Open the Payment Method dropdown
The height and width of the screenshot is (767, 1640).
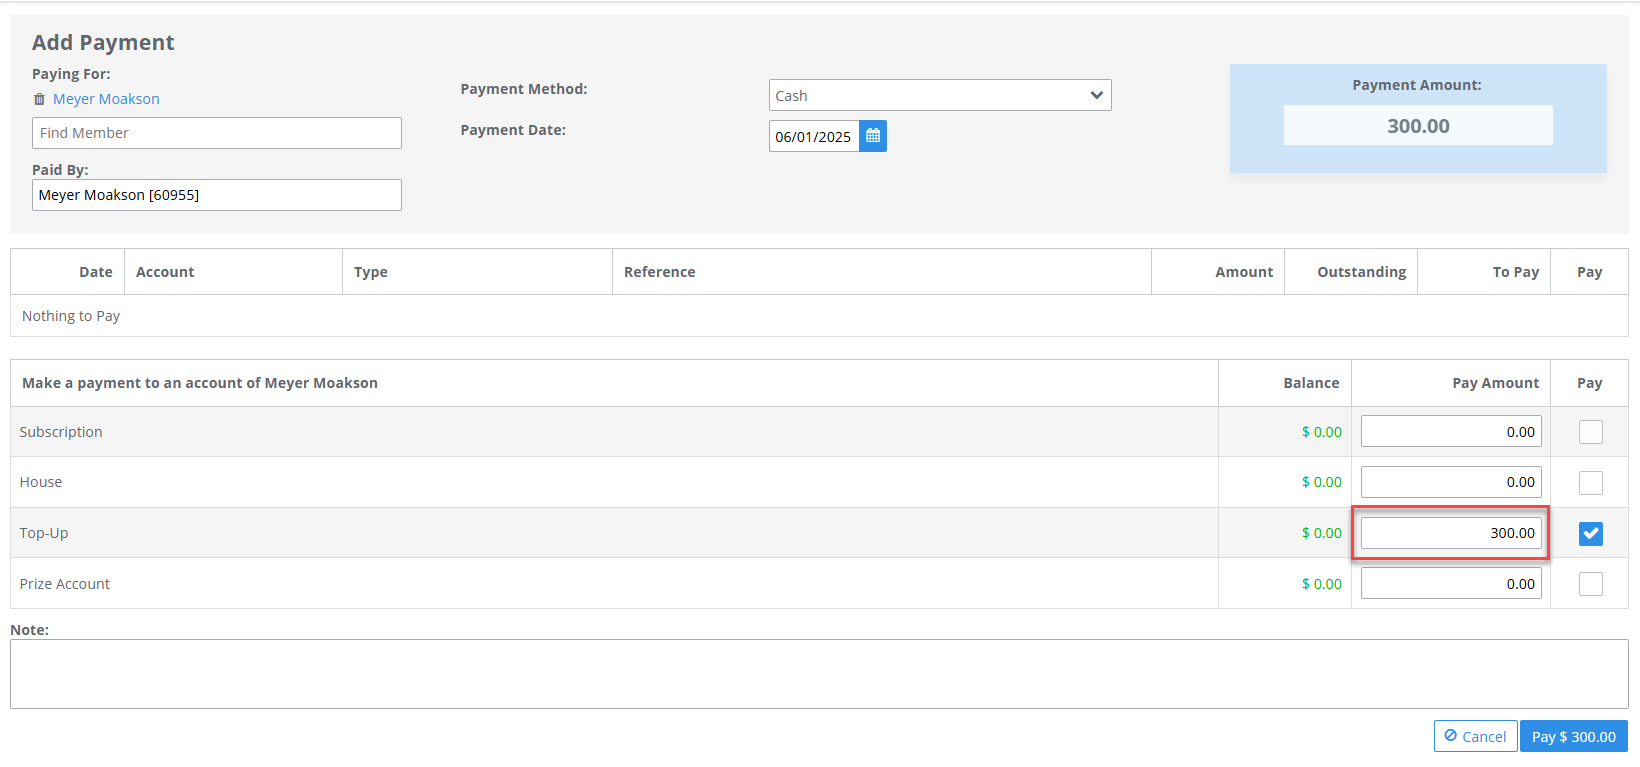coord(940,95)
